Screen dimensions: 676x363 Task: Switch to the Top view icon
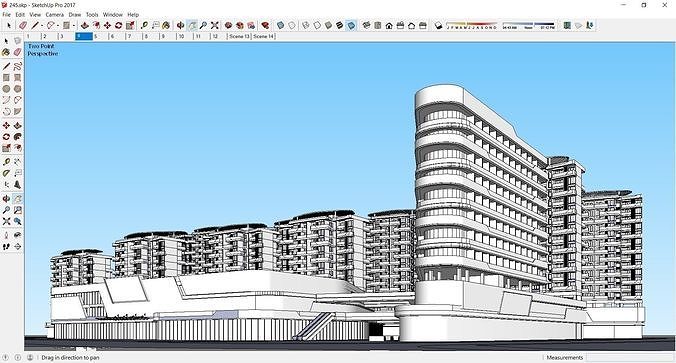pos(378,25)
